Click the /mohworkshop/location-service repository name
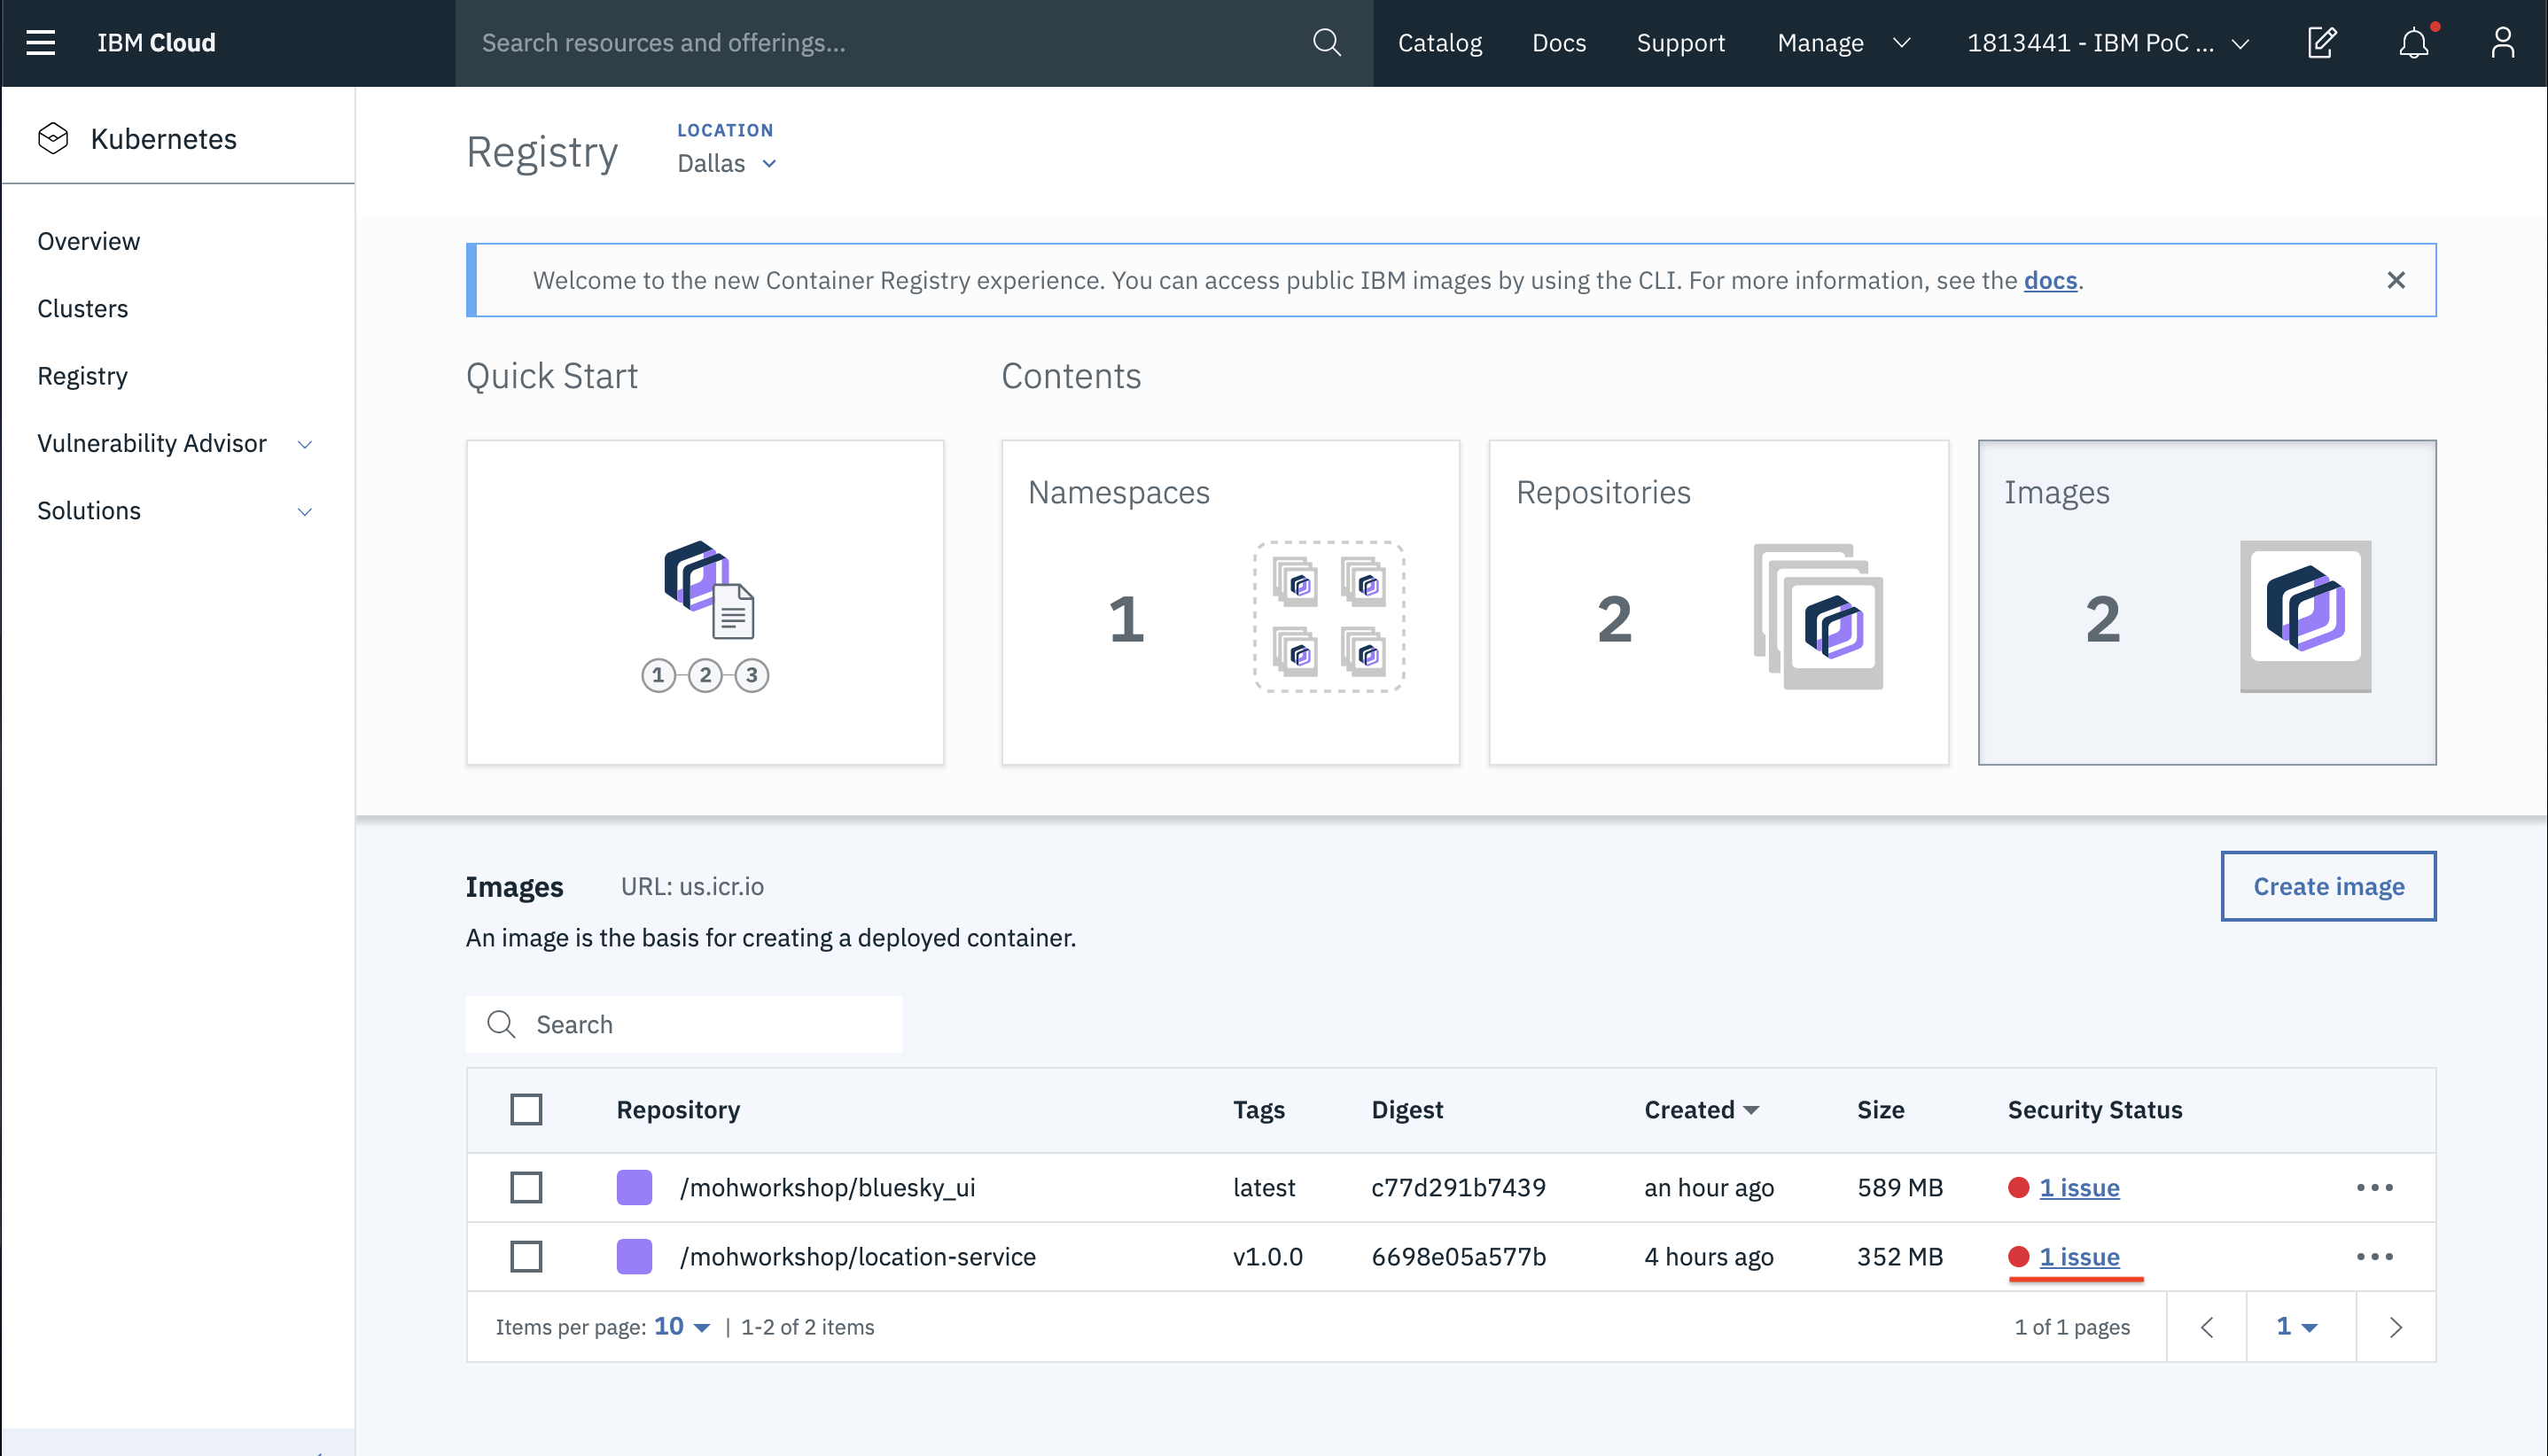 coord(857,1256)
